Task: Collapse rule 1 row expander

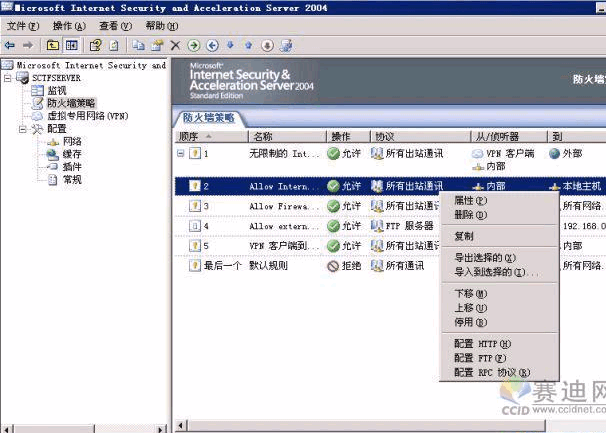Action: click(x=180, y=153)
